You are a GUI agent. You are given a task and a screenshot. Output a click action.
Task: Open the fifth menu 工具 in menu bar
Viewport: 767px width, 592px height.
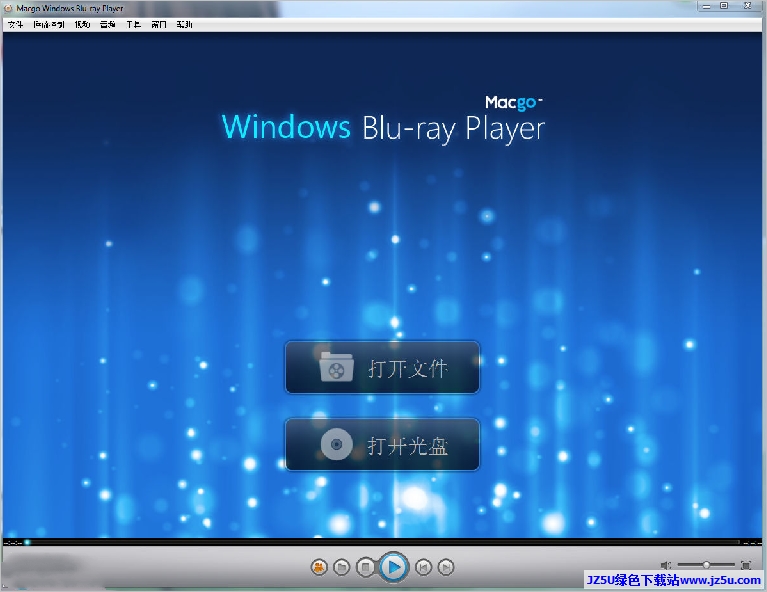pos(134,24)
